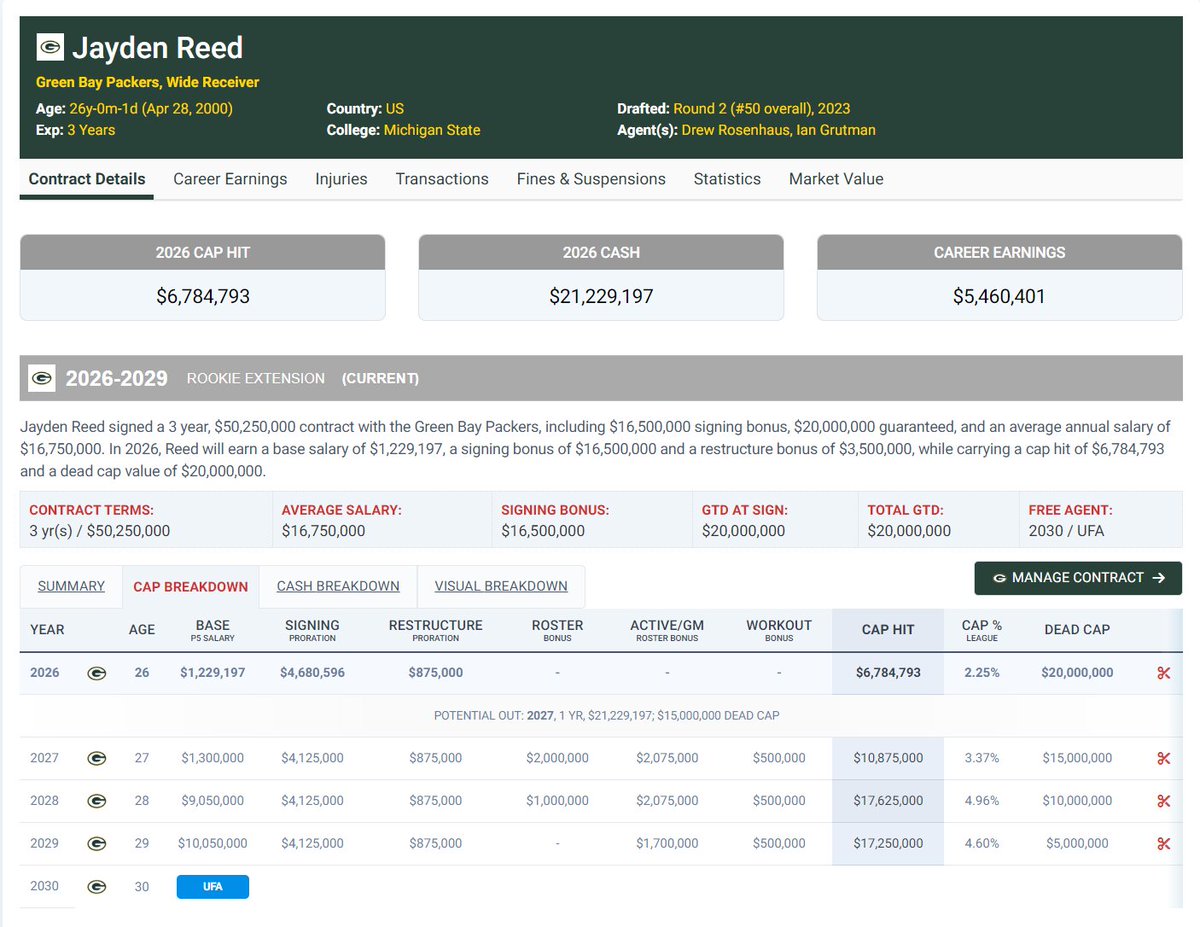Go to the Transactions tab

[442, 179]
